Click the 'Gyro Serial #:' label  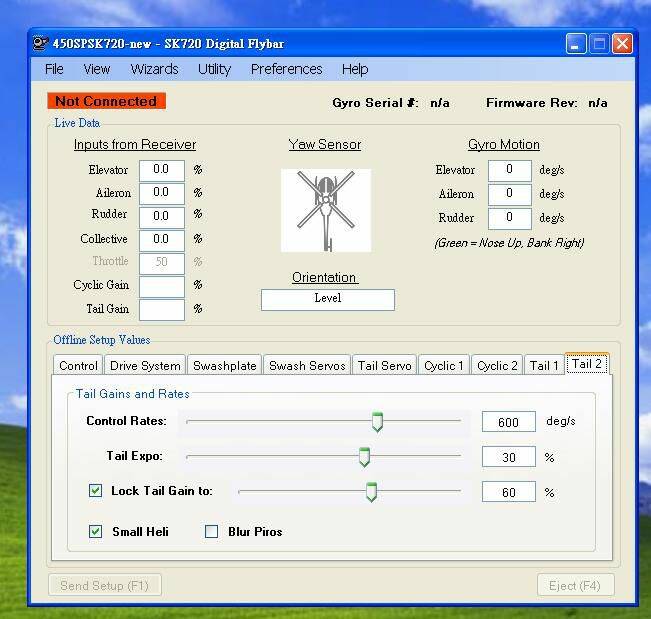(x=375, y=103)
